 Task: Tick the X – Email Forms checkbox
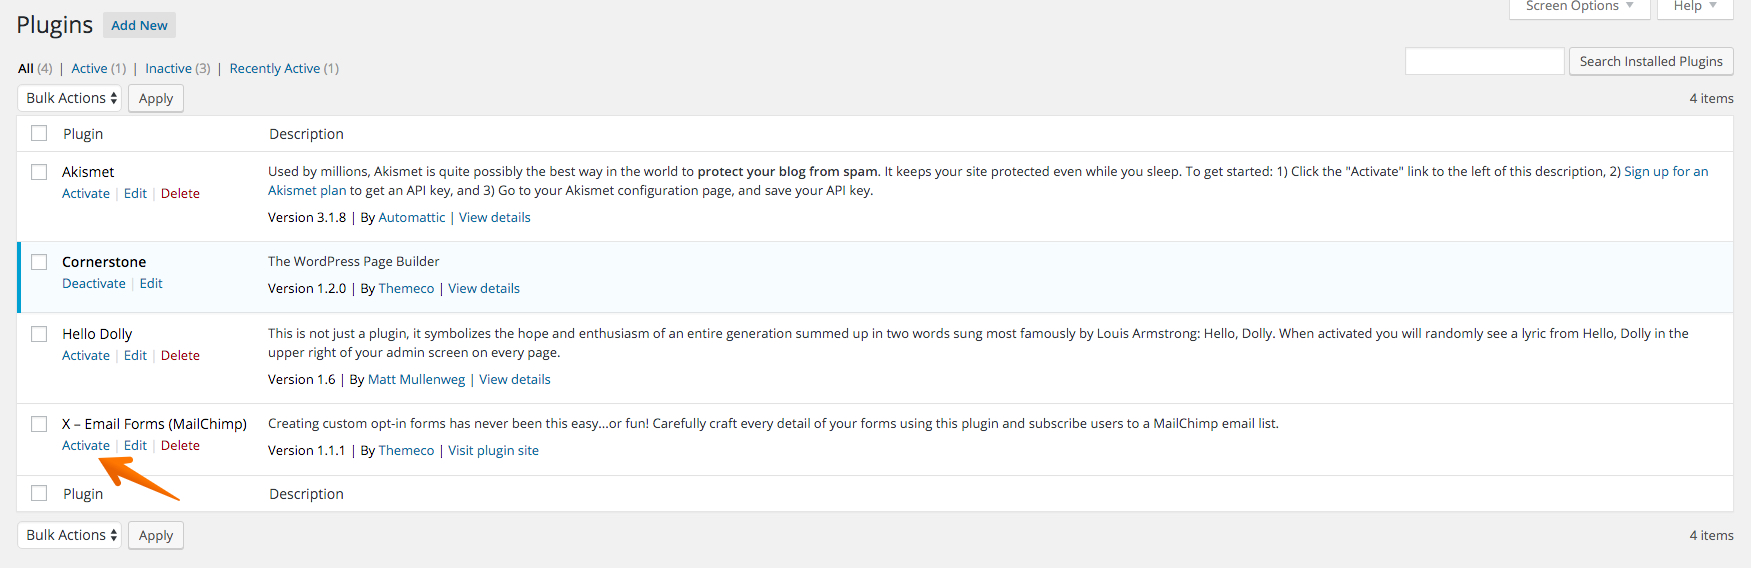coord(39,424)
